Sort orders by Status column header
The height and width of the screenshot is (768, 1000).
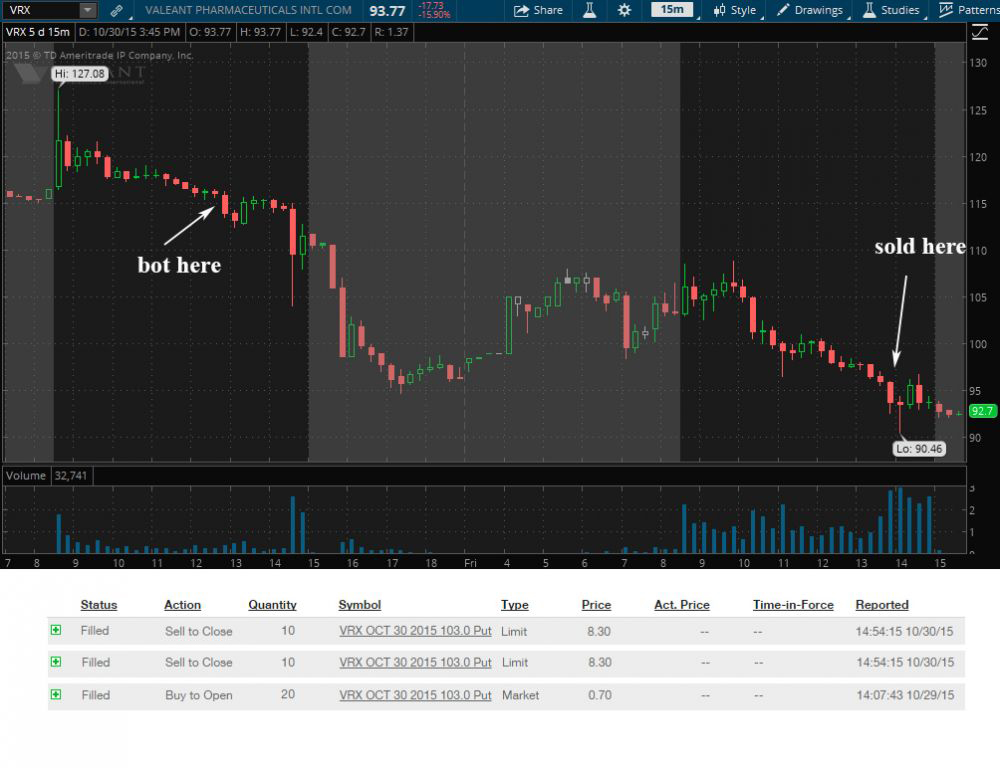[99, 605]
